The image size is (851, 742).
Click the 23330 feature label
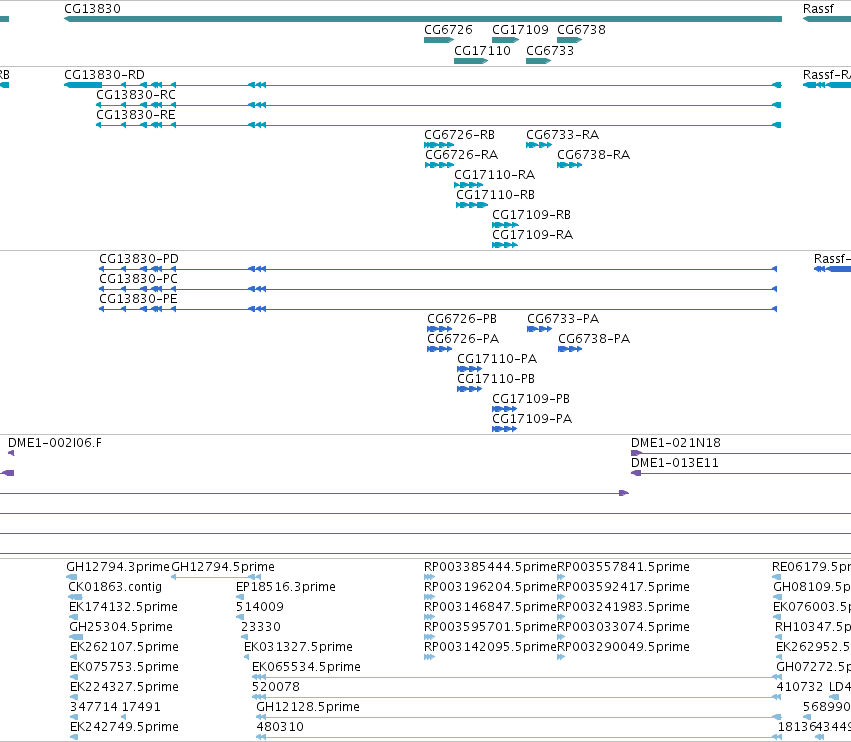pos(261,627)
